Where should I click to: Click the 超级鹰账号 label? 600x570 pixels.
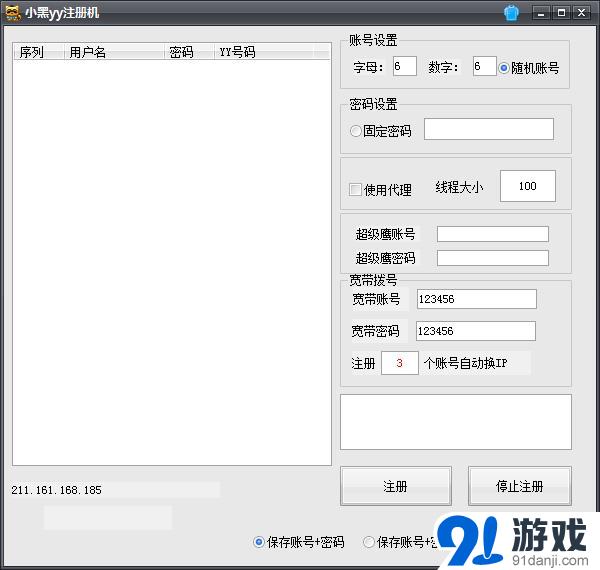(385, 234)
